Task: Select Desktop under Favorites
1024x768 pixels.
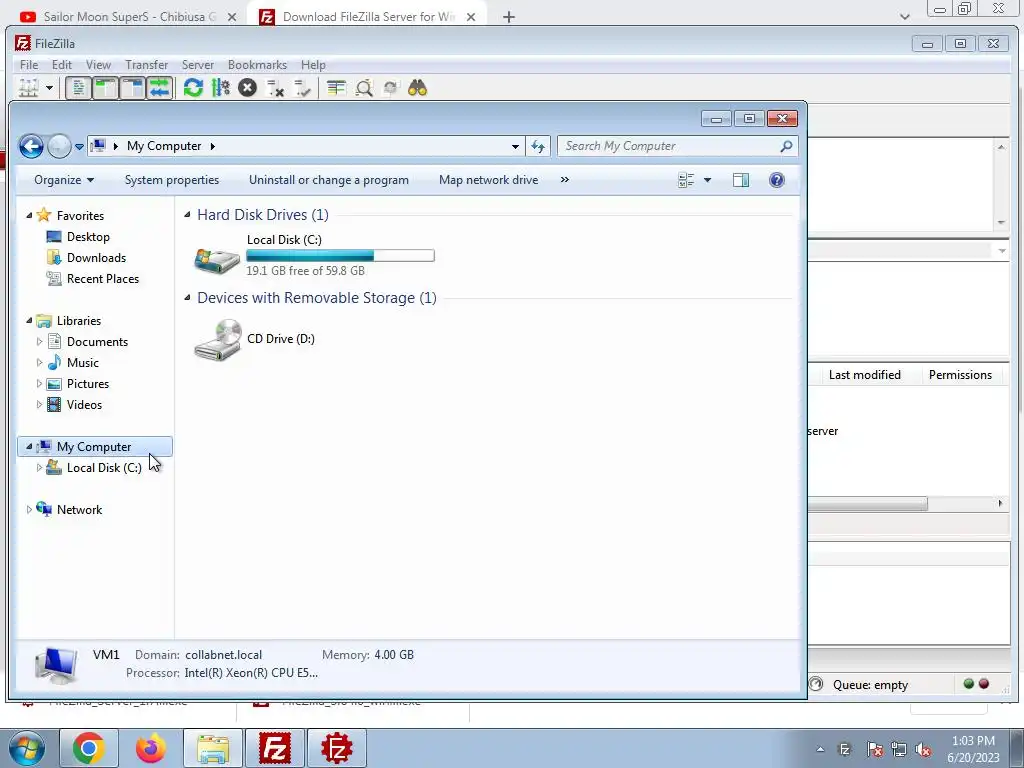Action: pyautogui.click(x=88, y=237)
